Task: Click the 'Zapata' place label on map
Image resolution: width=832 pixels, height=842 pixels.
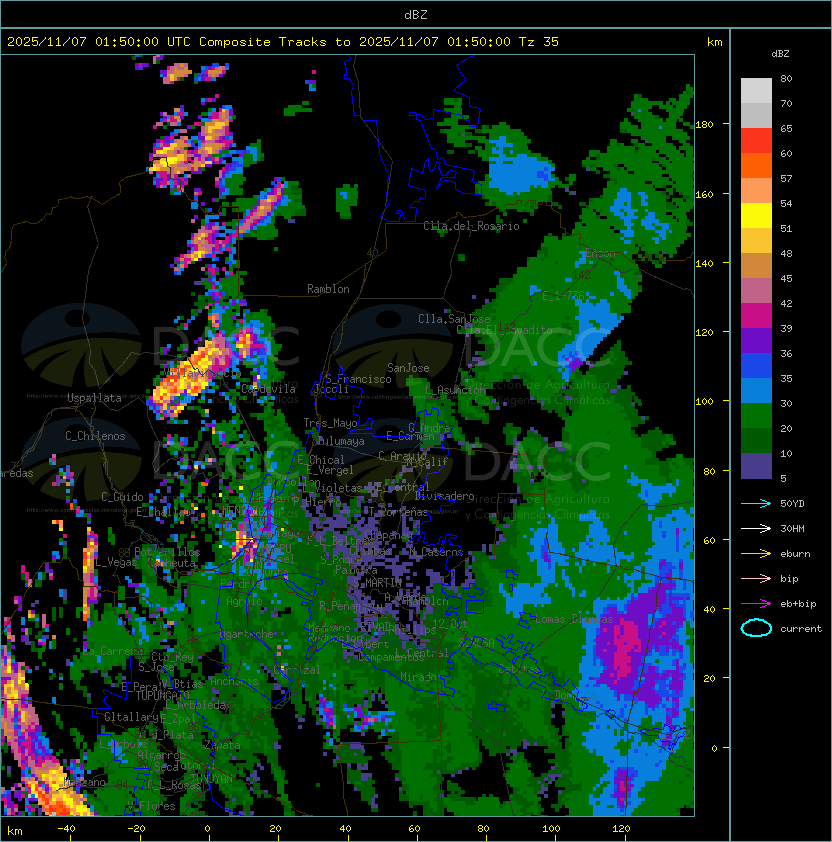Action: [222, 745]
